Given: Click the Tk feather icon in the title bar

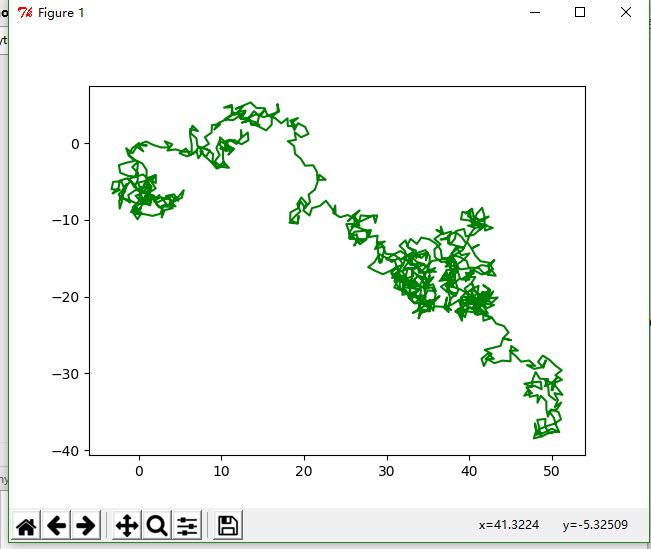Looking at the screenshot, I should click(x=25, y=13).
